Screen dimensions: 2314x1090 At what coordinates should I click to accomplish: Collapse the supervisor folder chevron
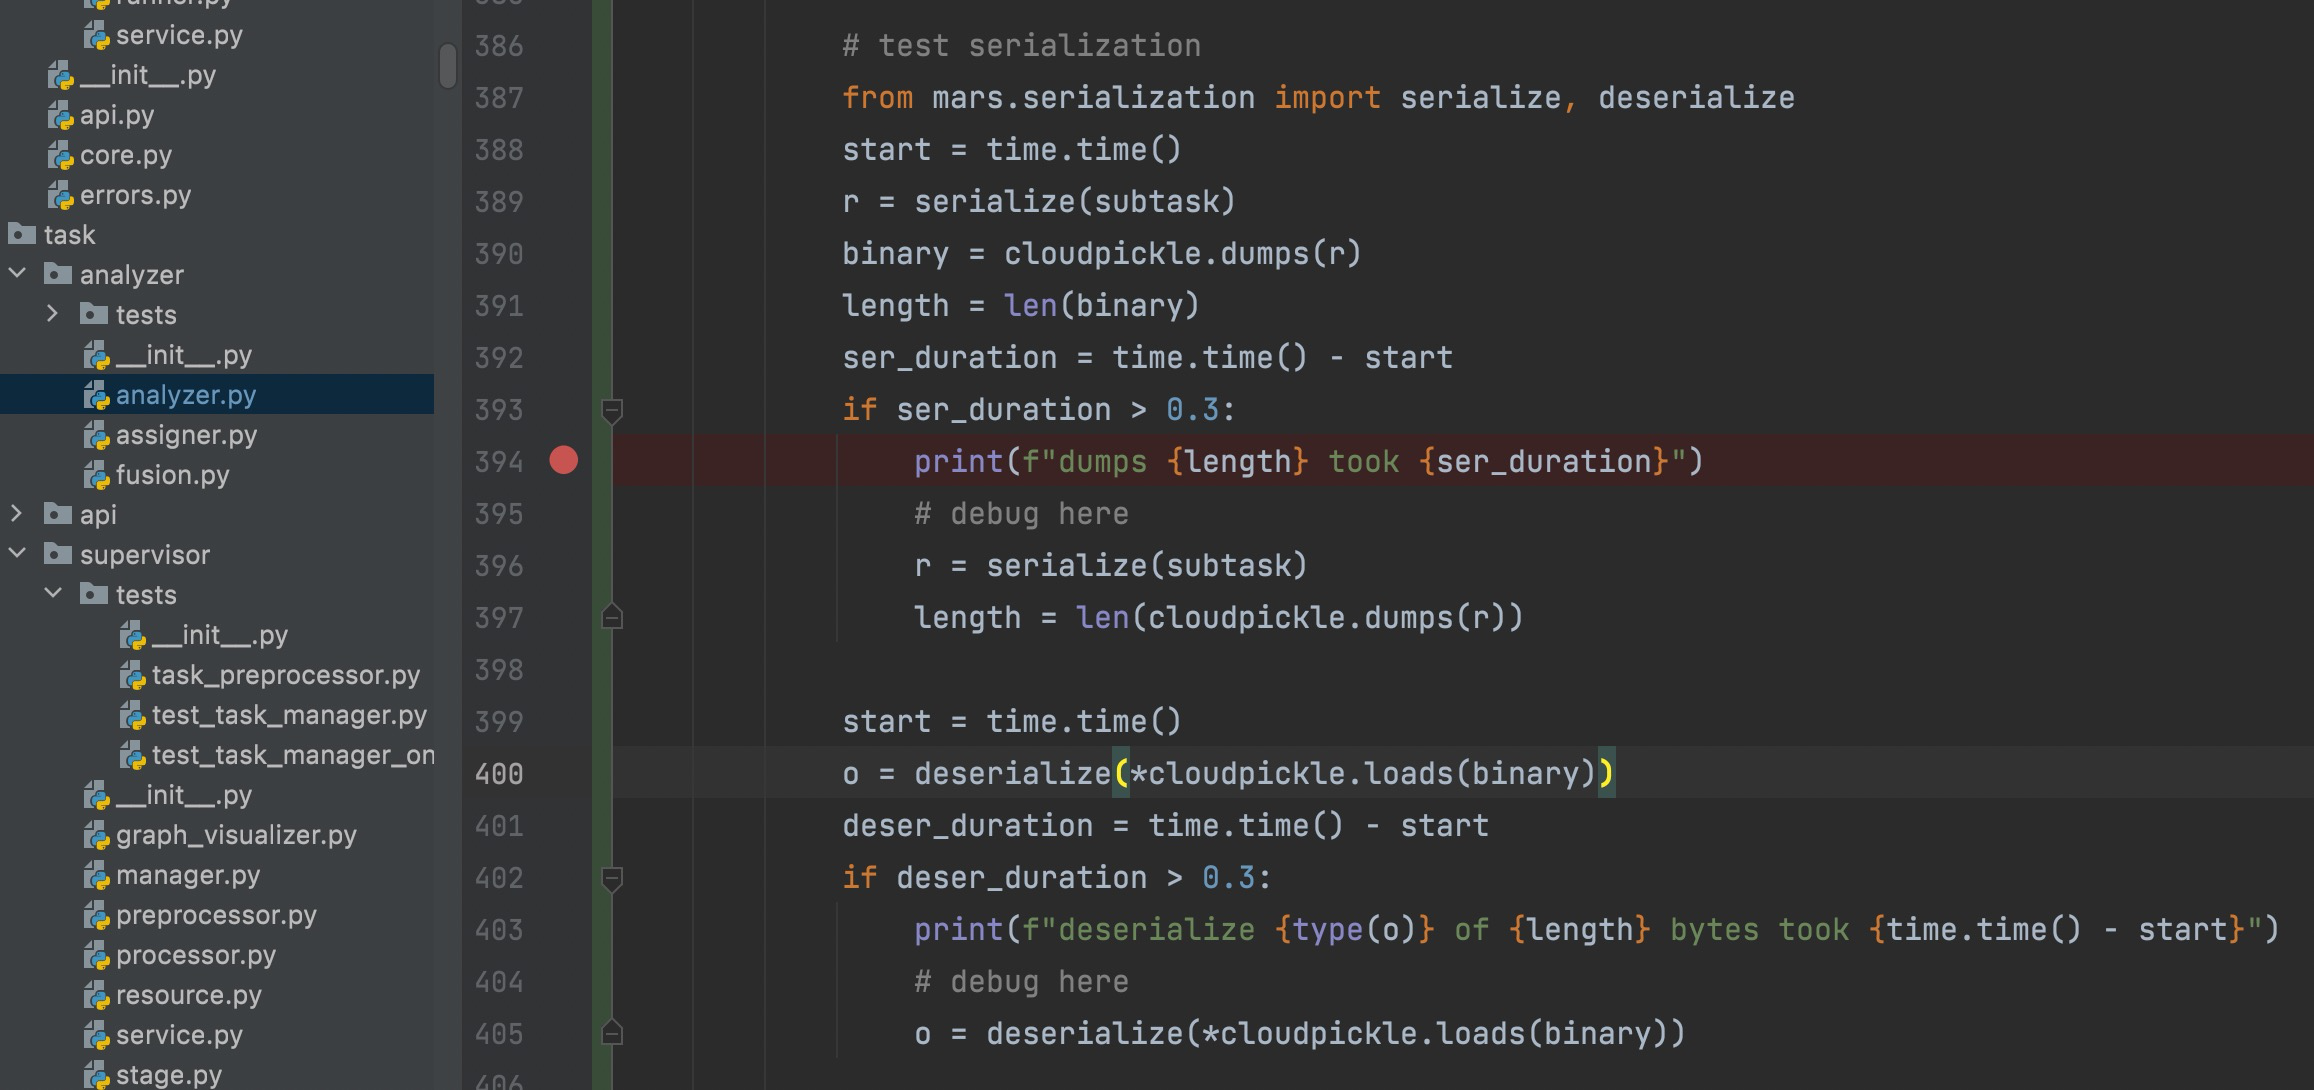coord(17,554)
